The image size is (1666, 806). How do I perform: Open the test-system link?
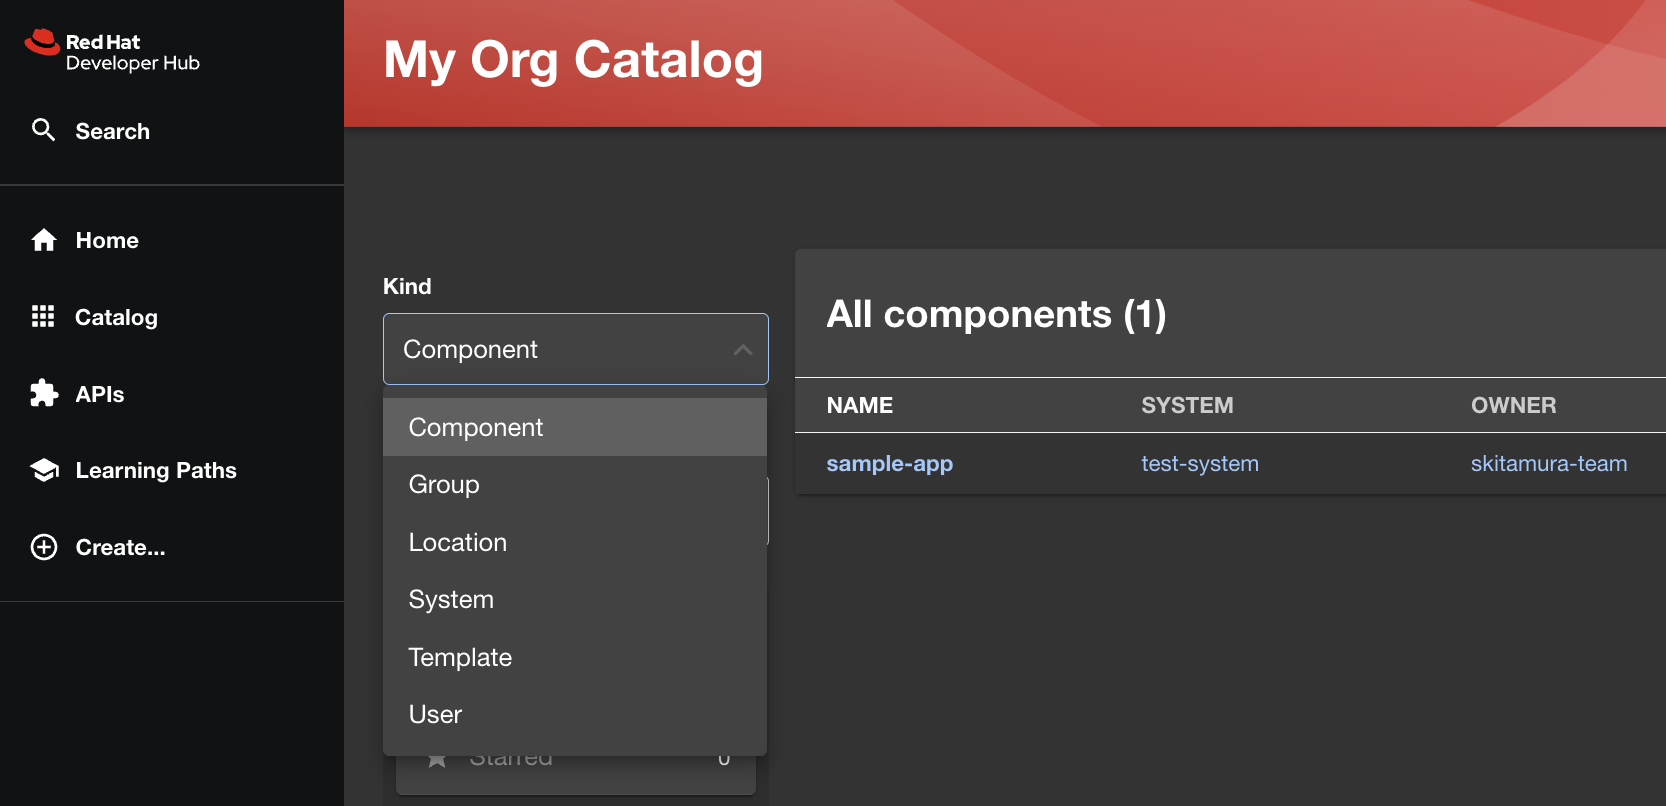pyautogui.click(x=1199, y=464)
